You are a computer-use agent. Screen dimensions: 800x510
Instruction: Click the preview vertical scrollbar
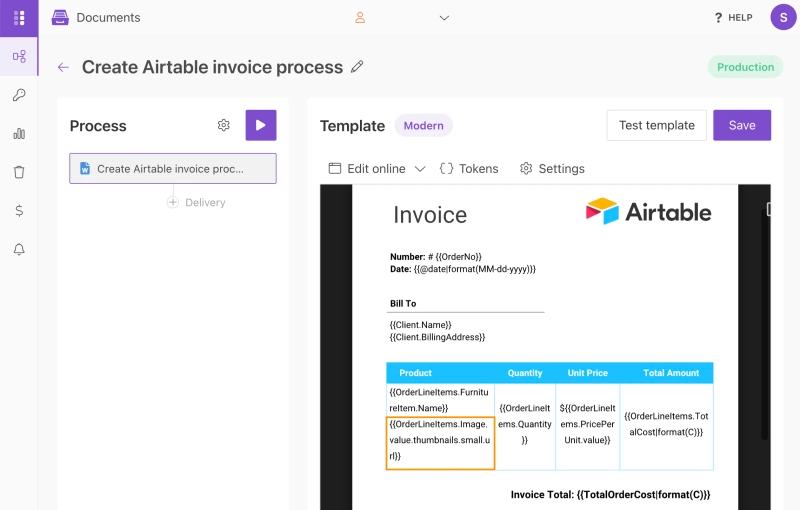764,326
